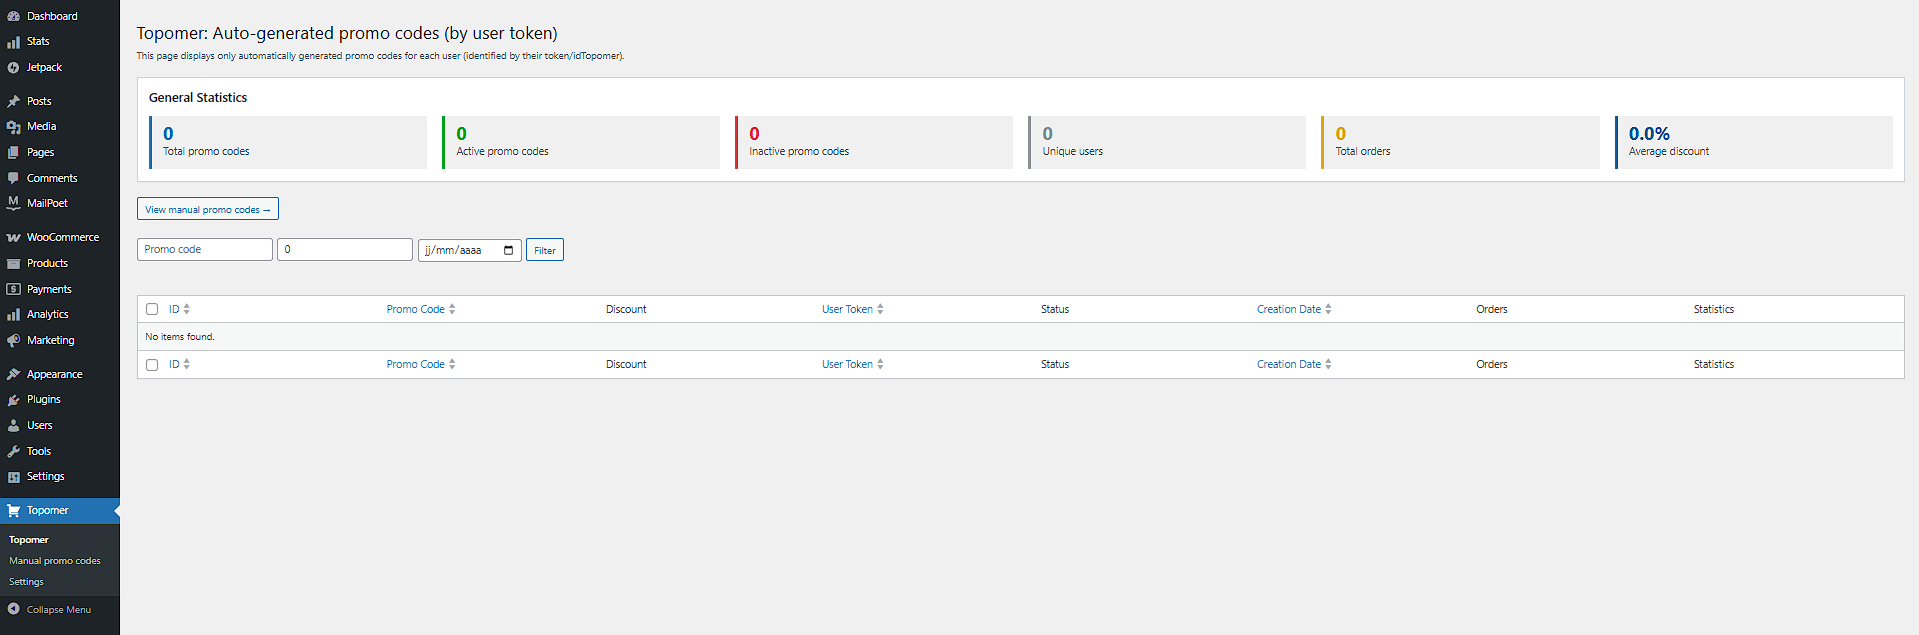The image size is (1919, 635).
Task: Click the Appearance brush icon
Action: (13, 374)
